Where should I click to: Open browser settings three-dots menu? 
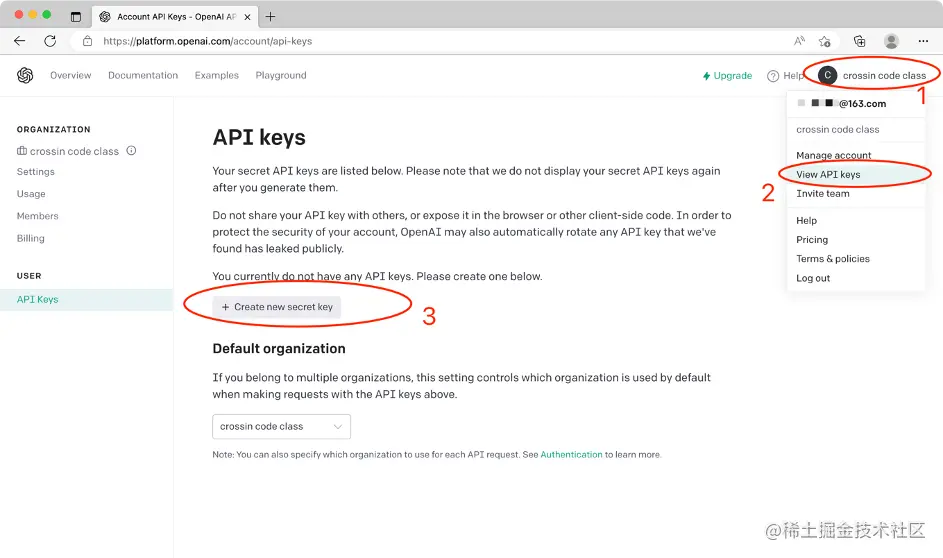point(923,41)
